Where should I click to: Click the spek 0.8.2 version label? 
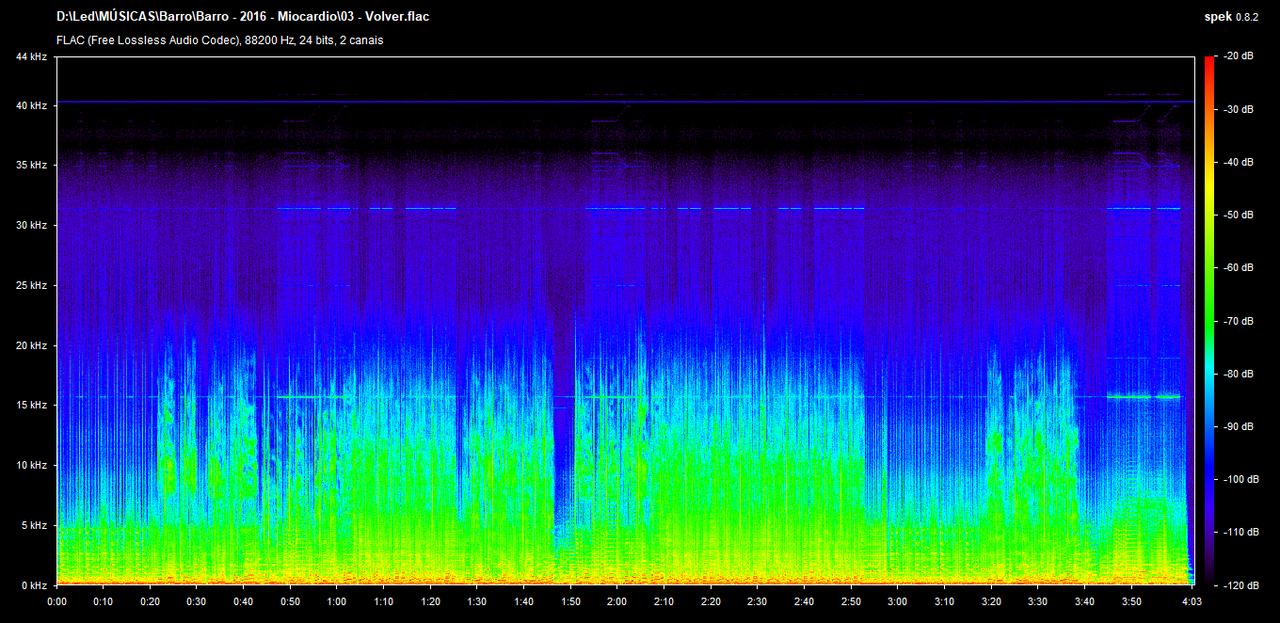point(1231,17)
